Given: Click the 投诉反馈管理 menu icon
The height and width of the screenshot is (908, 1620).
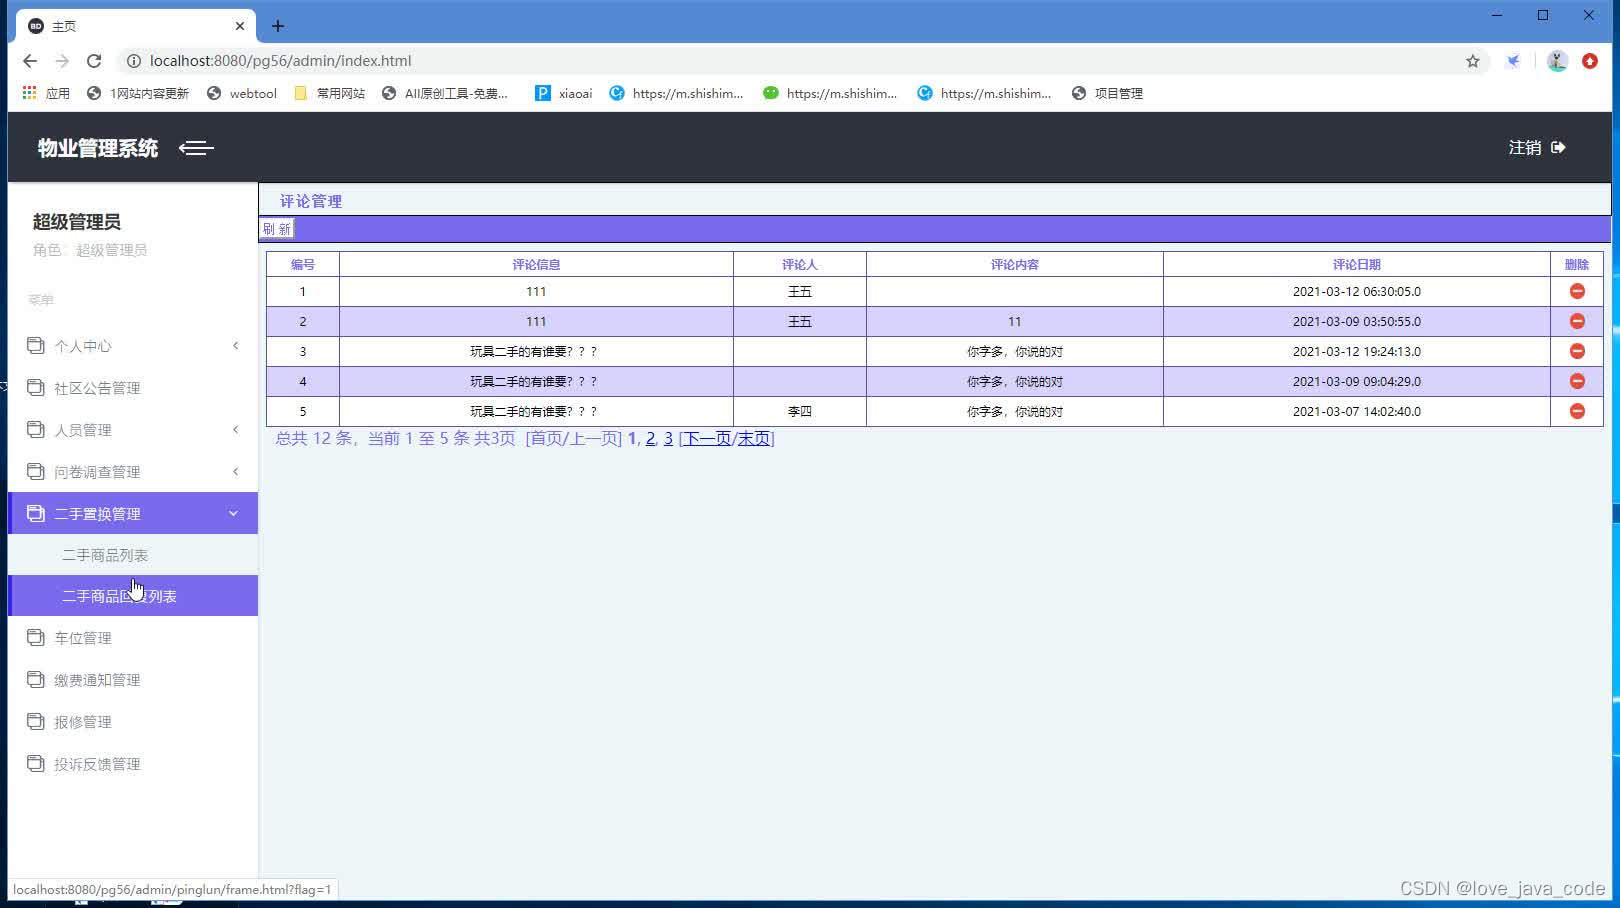Looking at the screenshot, I should [36, 763].
